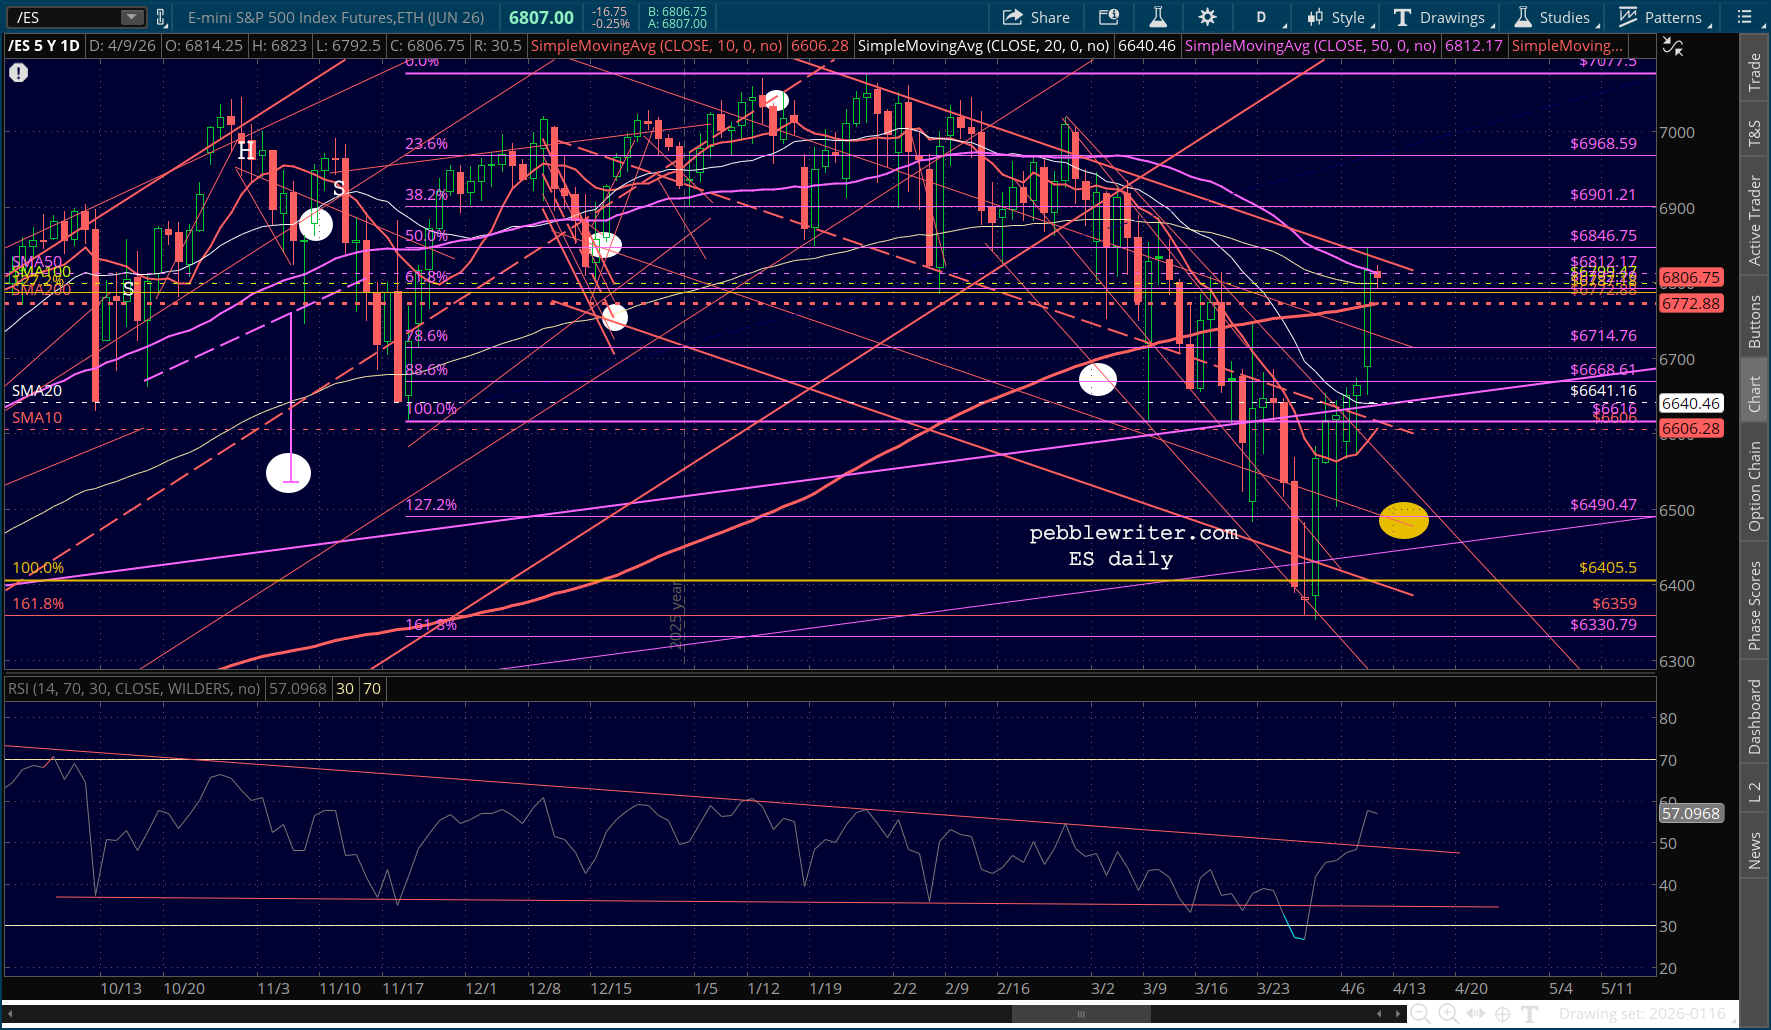Click the SimpleMovingAvg (CLOSE, 10, 0, no) label
This screenshot has height=1030, width=1771.
pyautogui.click(x=656, y=46)
